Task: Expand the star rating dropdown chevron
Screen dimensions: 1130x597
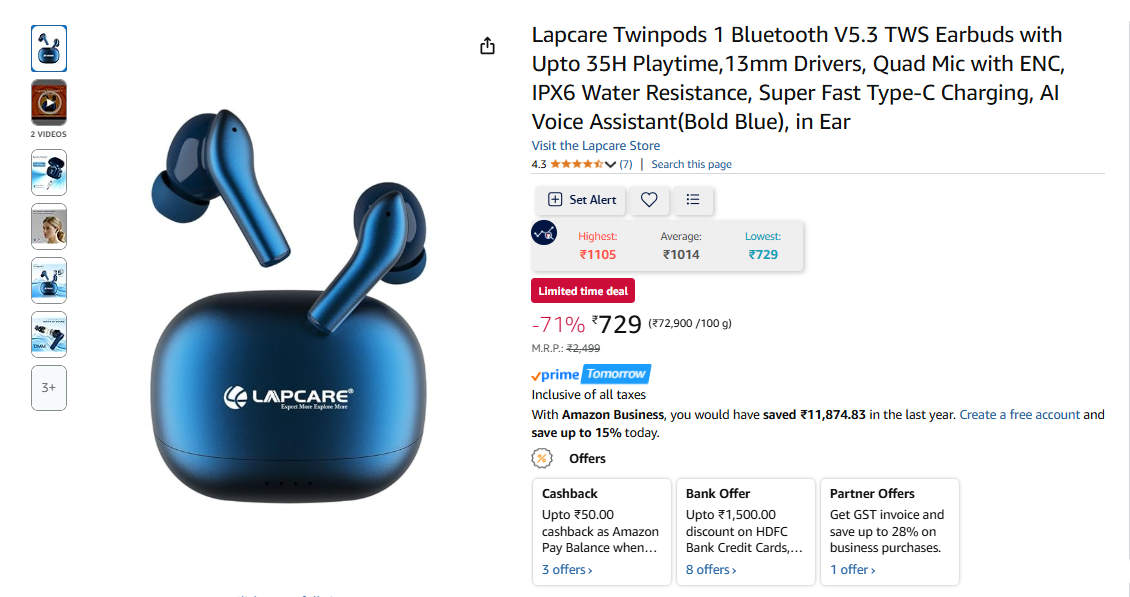Action: coord(610,164)
